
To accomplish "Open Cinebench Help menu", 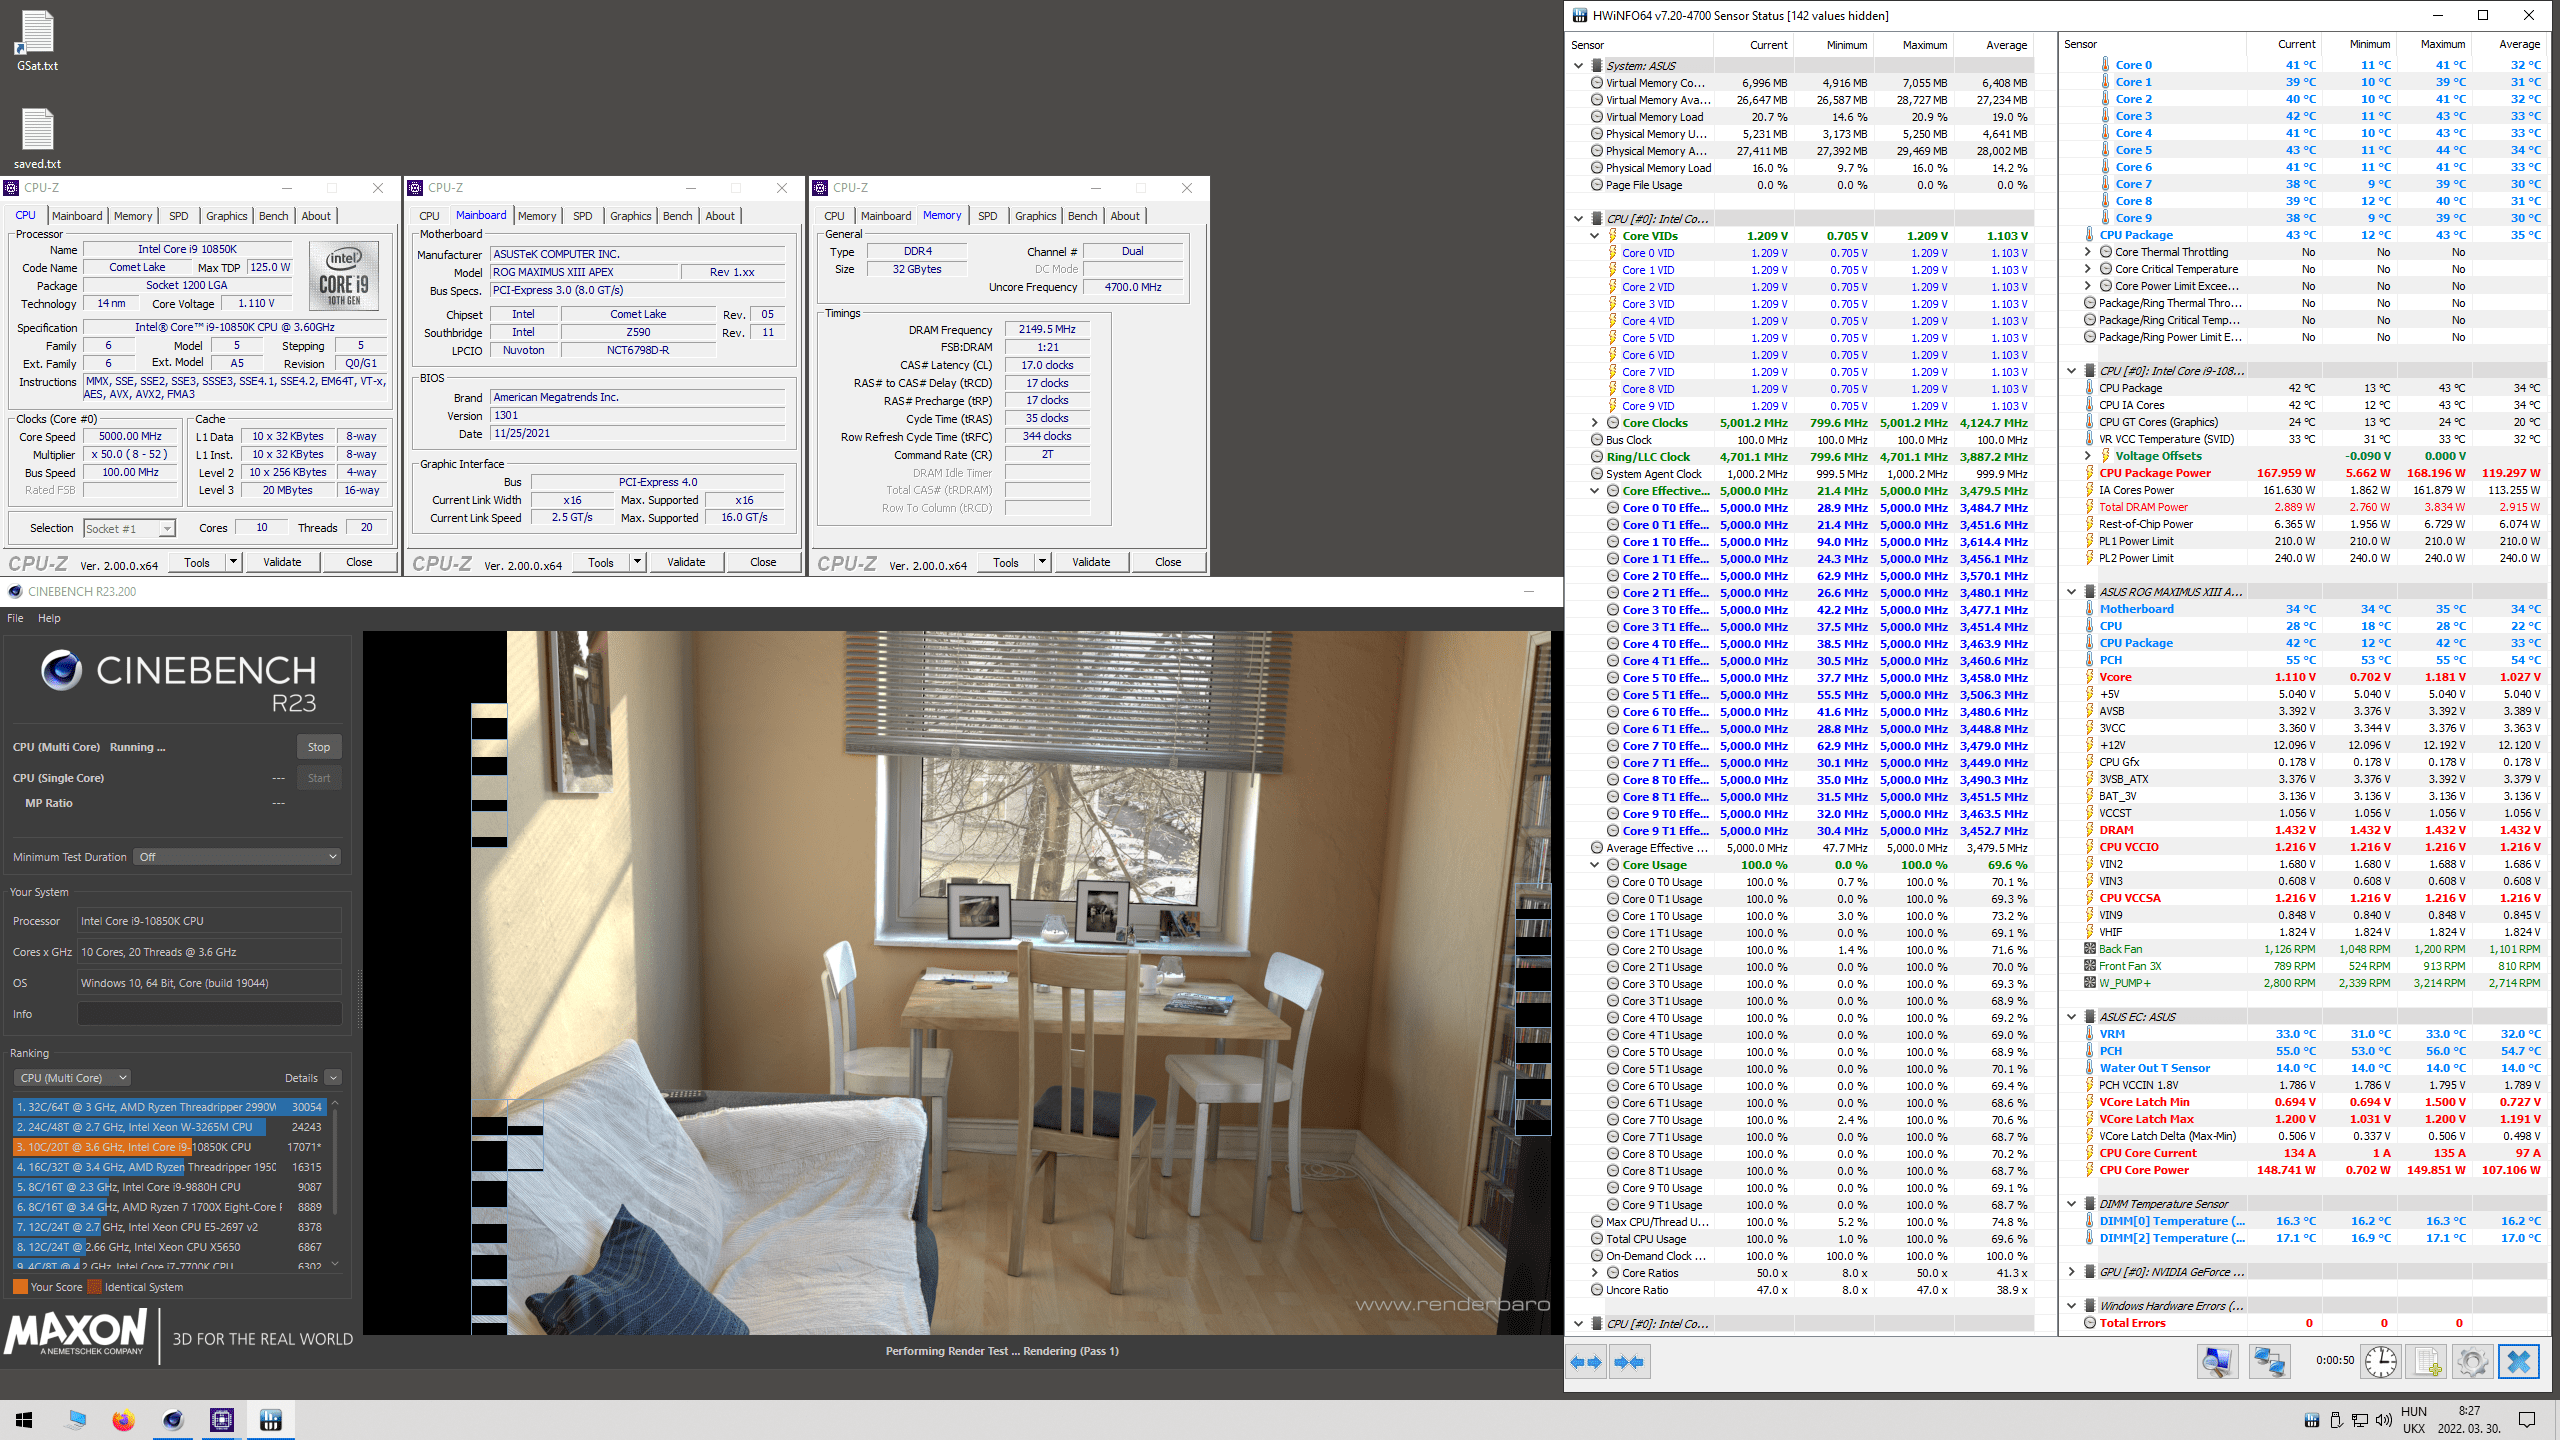I will coord(49,618).
